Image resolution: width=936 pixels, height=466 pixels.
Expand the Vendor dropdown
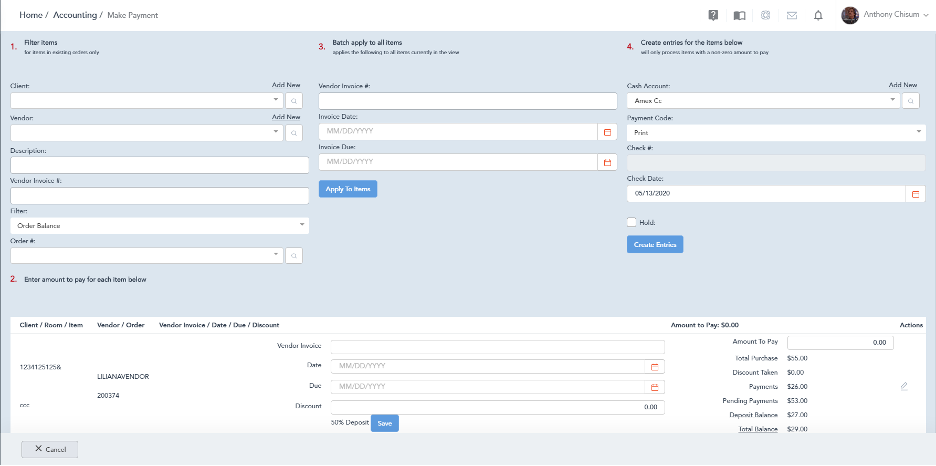coord(276,132)
